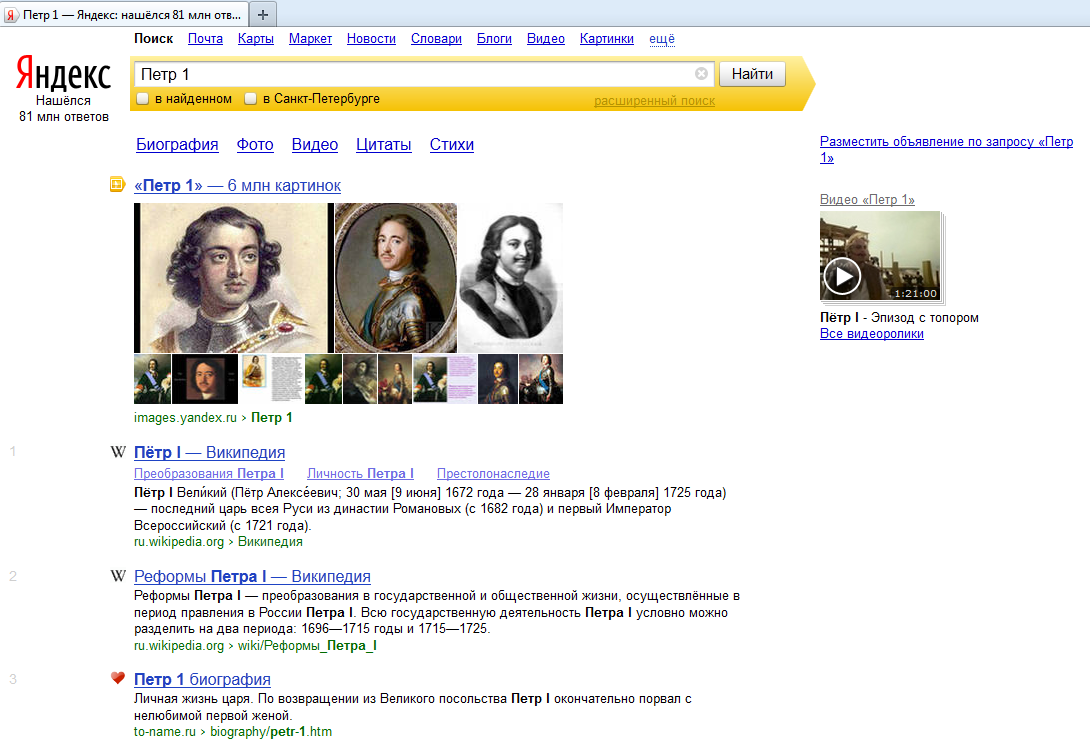Clear the search field with the X icon

tap(701, 74)
